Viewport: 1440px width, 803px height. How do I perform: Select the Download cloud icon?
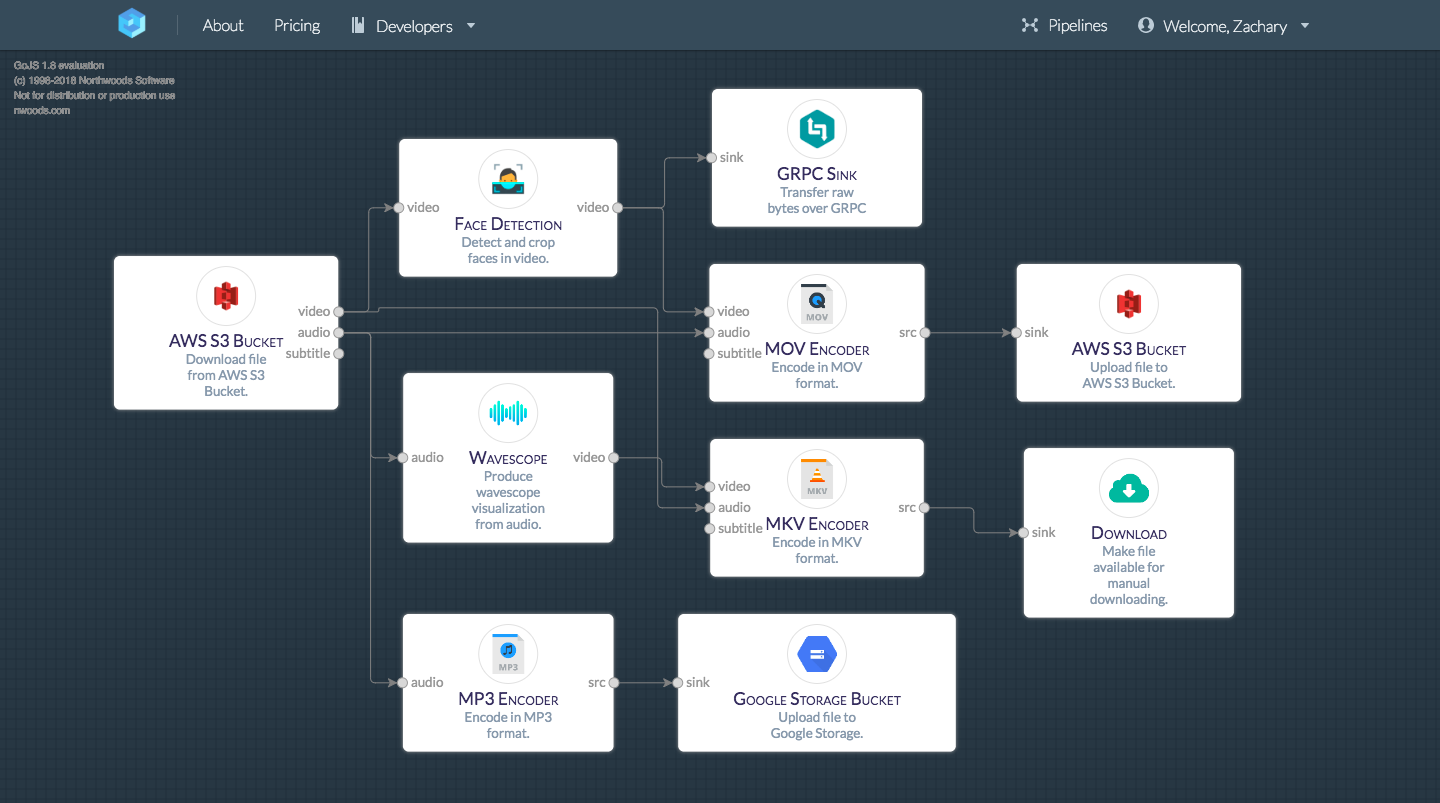pyautogui.click(x=1129, y=489)
